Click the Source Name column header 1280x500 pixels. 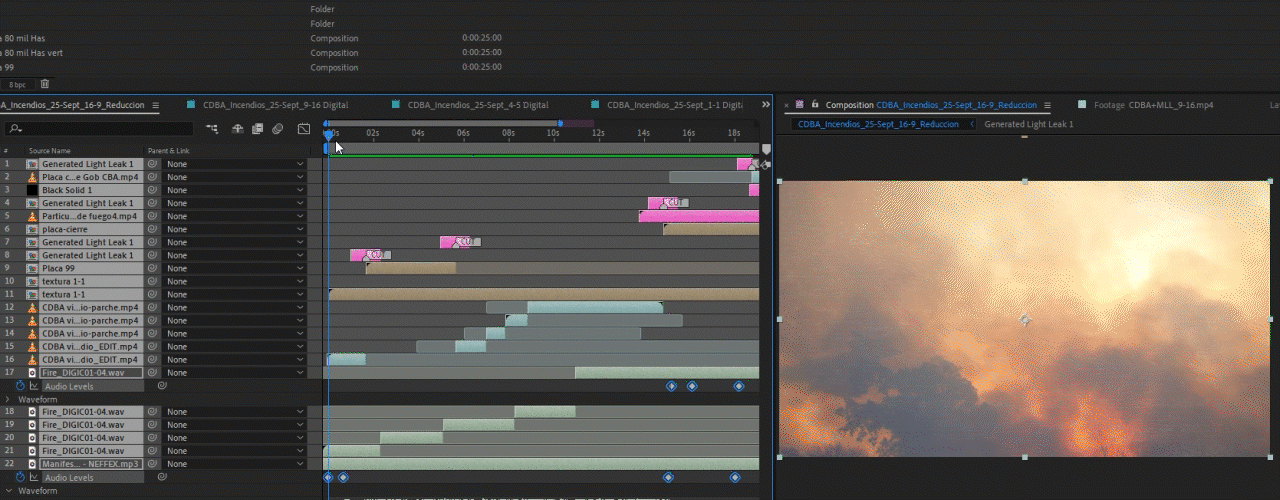50,151
